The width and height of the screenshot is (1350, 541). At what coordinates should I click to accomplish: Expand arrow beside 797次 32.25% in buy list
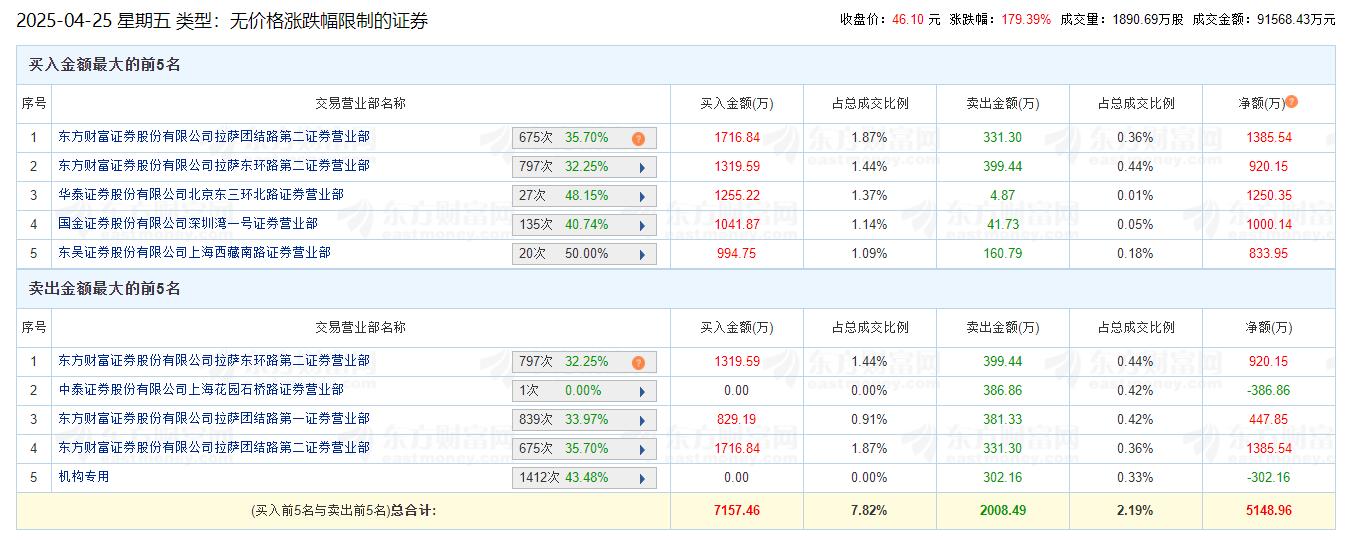pyautogui.click(x=641, y=167)
